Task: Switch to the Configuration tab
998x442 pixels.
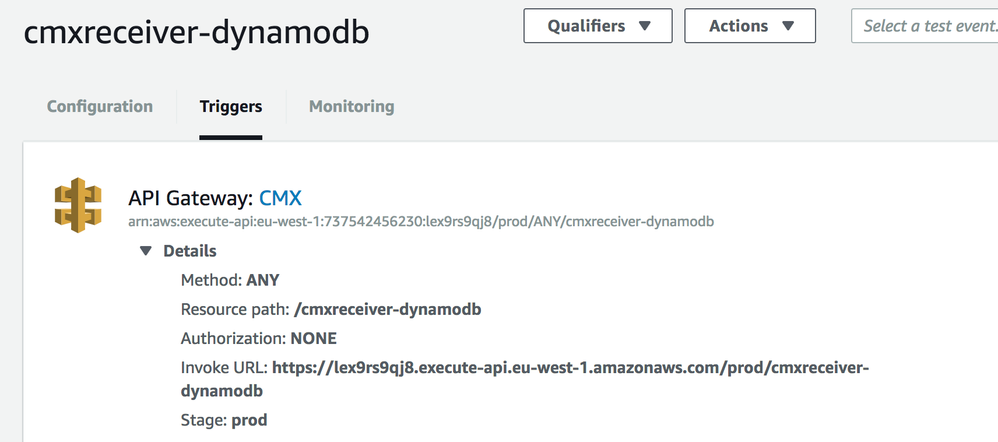Action: tap(100, 106)
